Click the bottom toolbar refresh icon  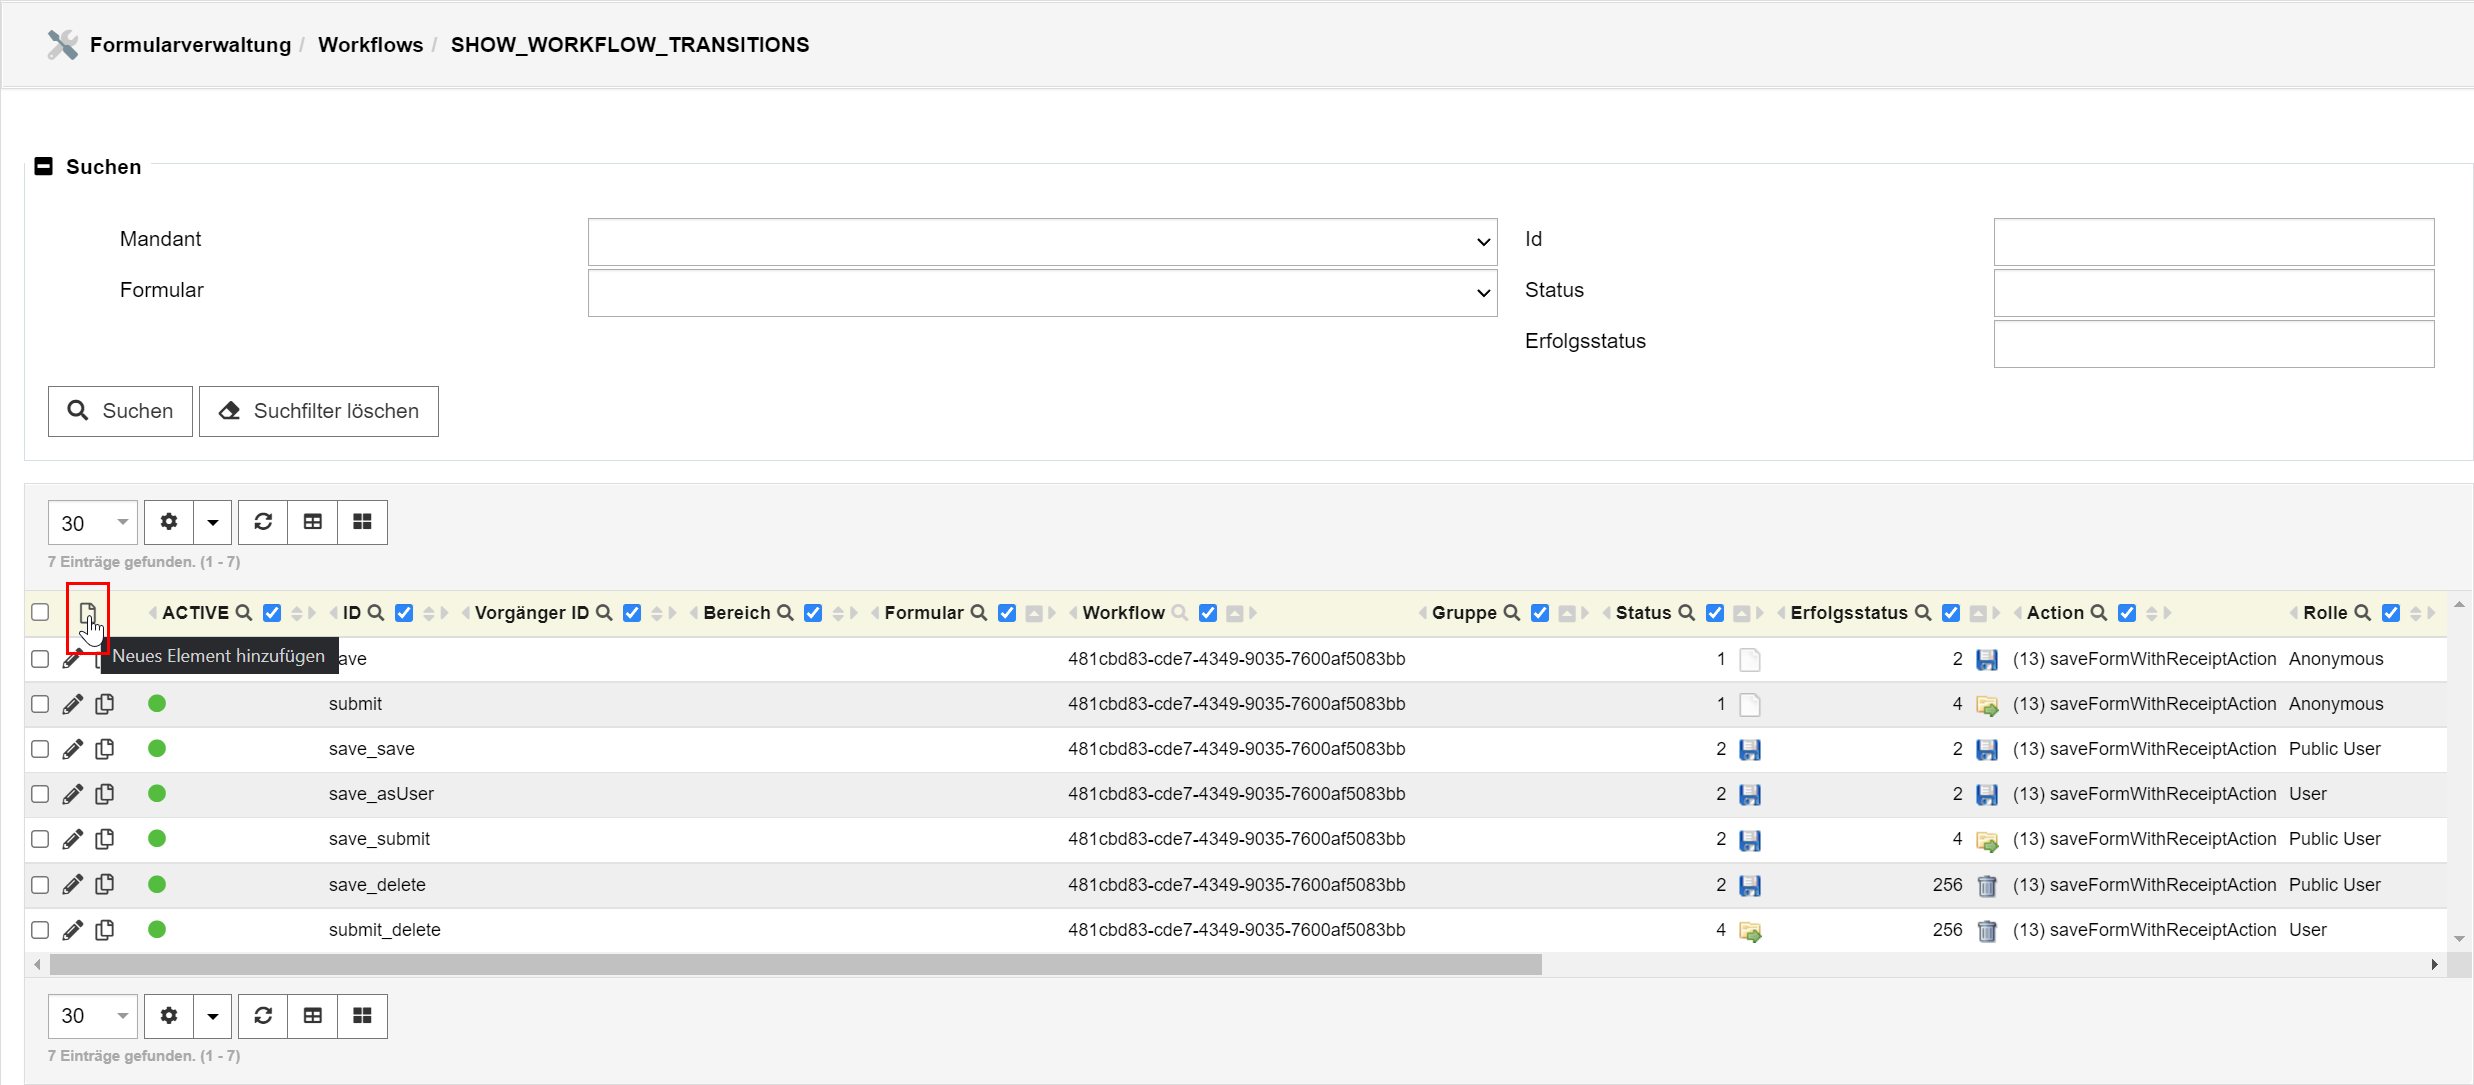[263, 1016]
